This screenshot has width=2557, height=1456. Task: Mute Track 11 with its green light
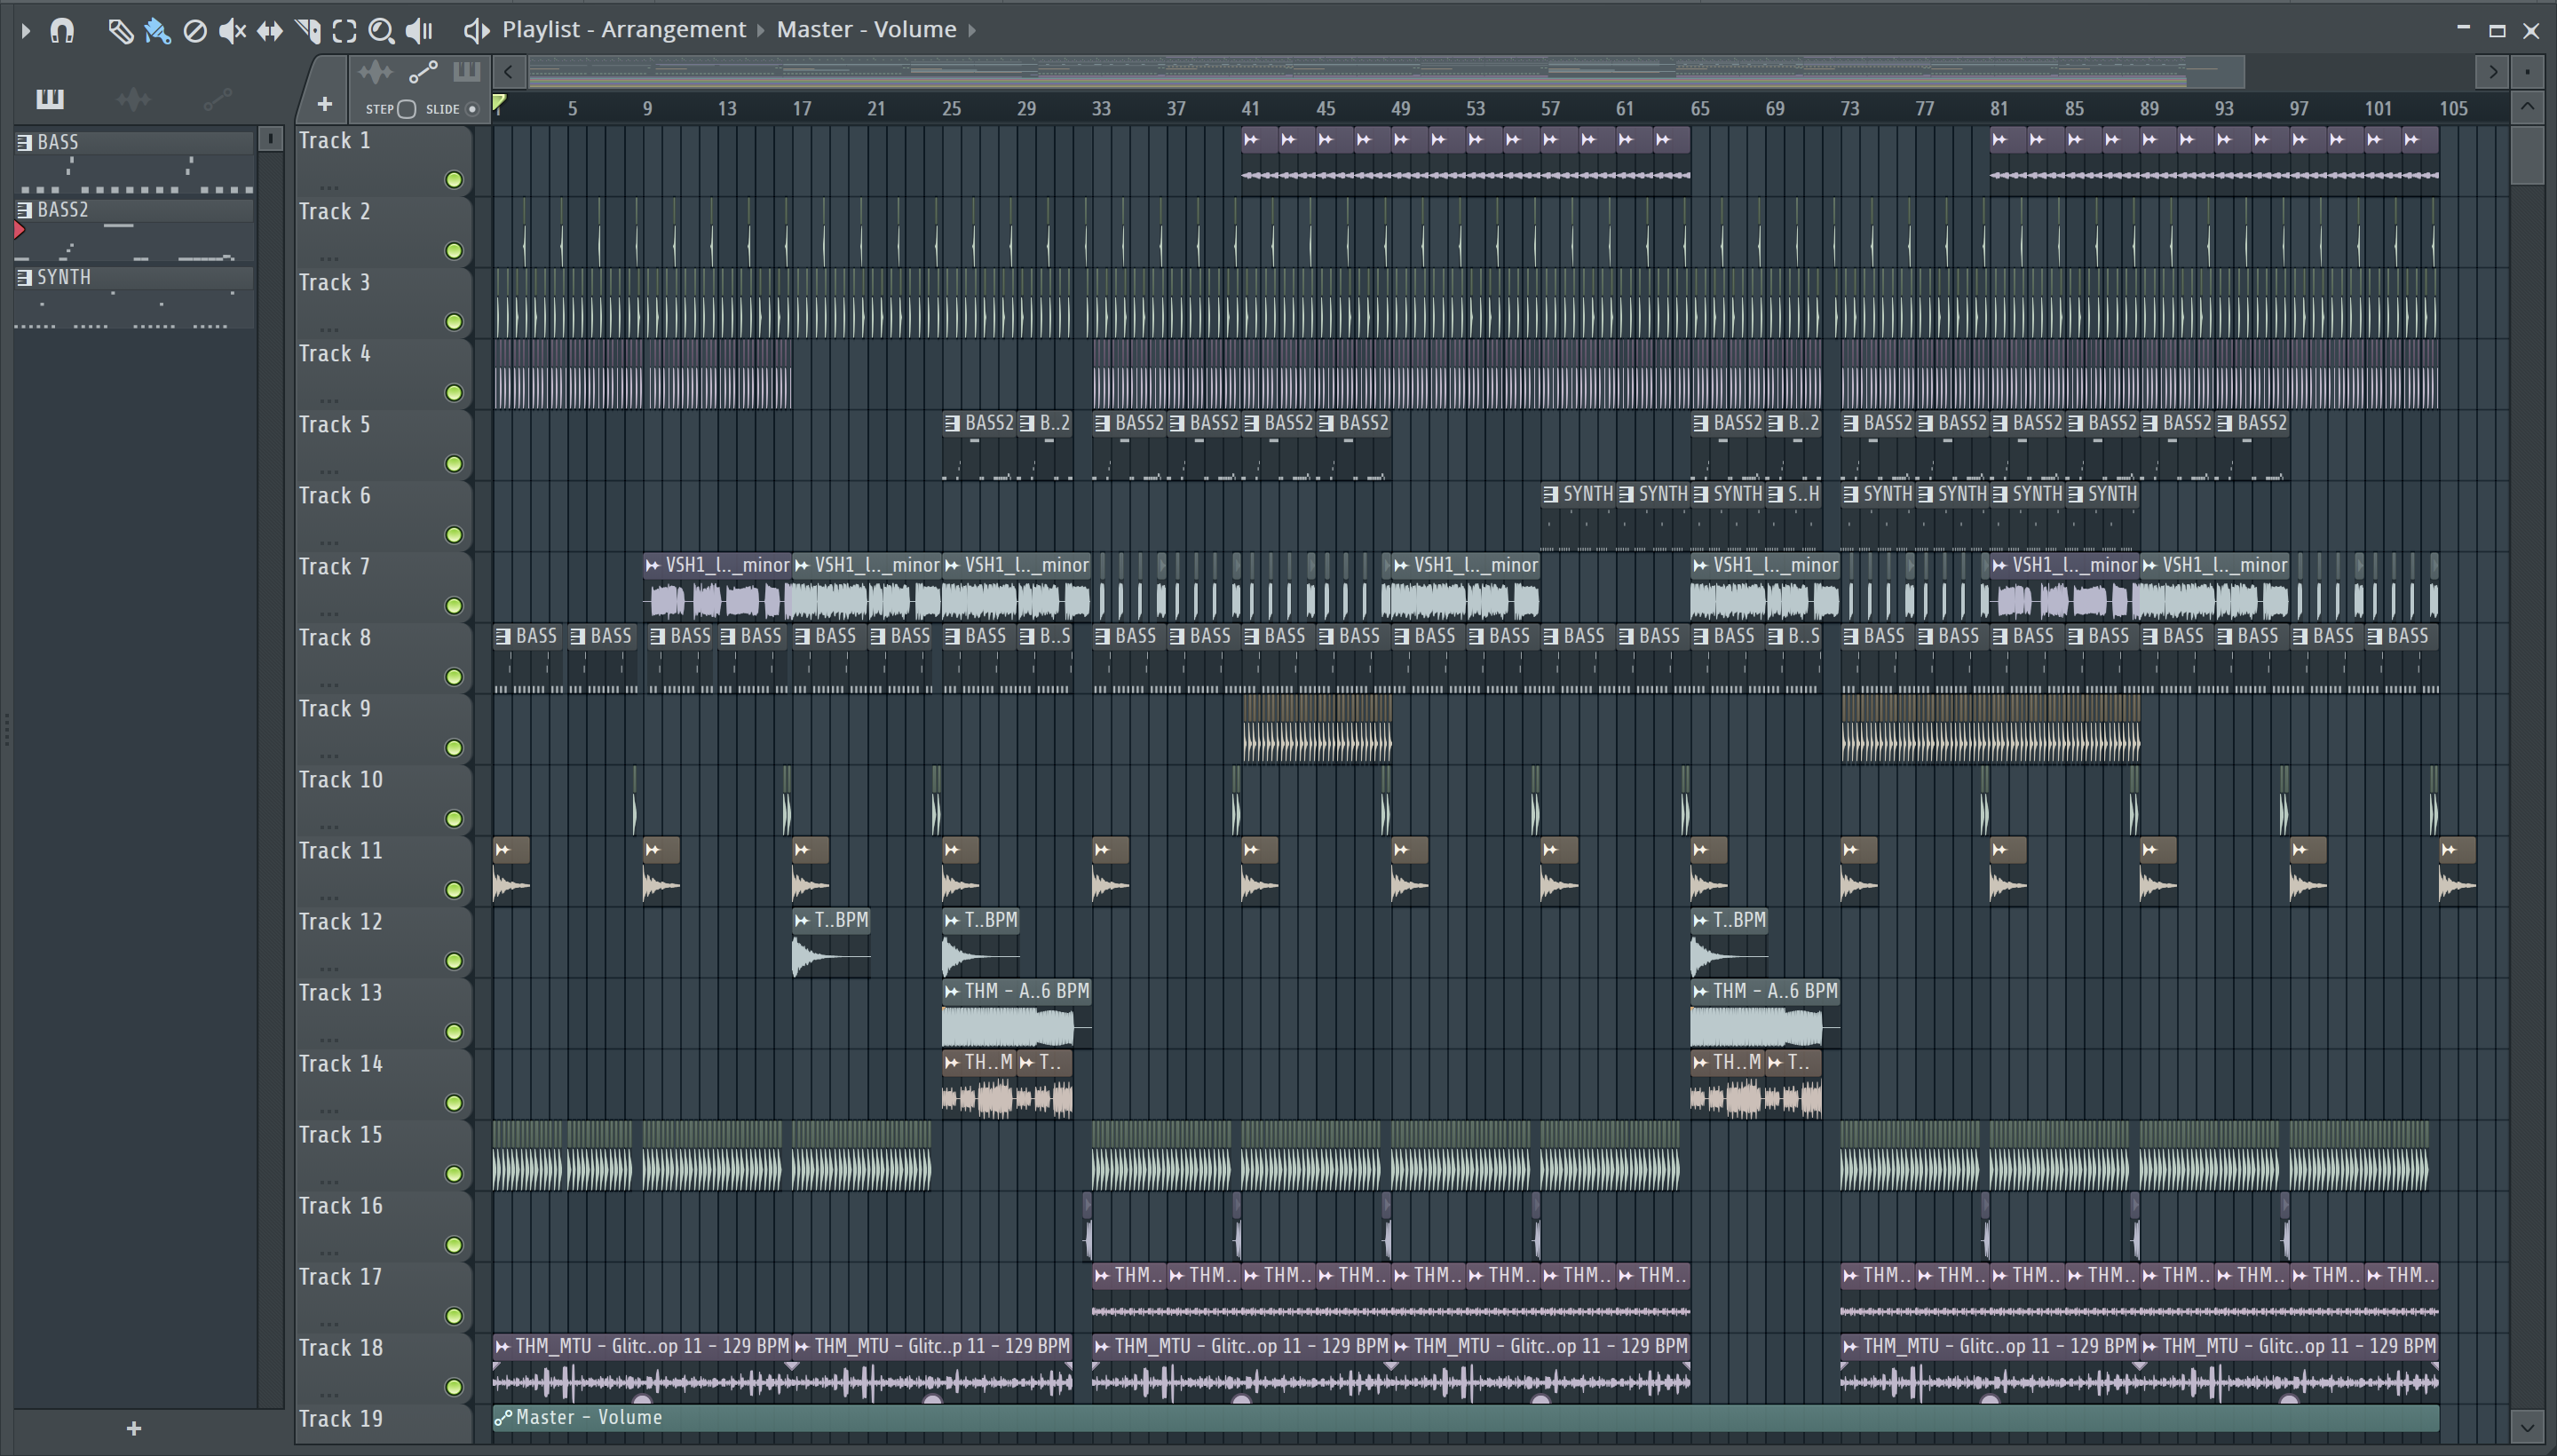pyautogui.click(x=454, y=890)
